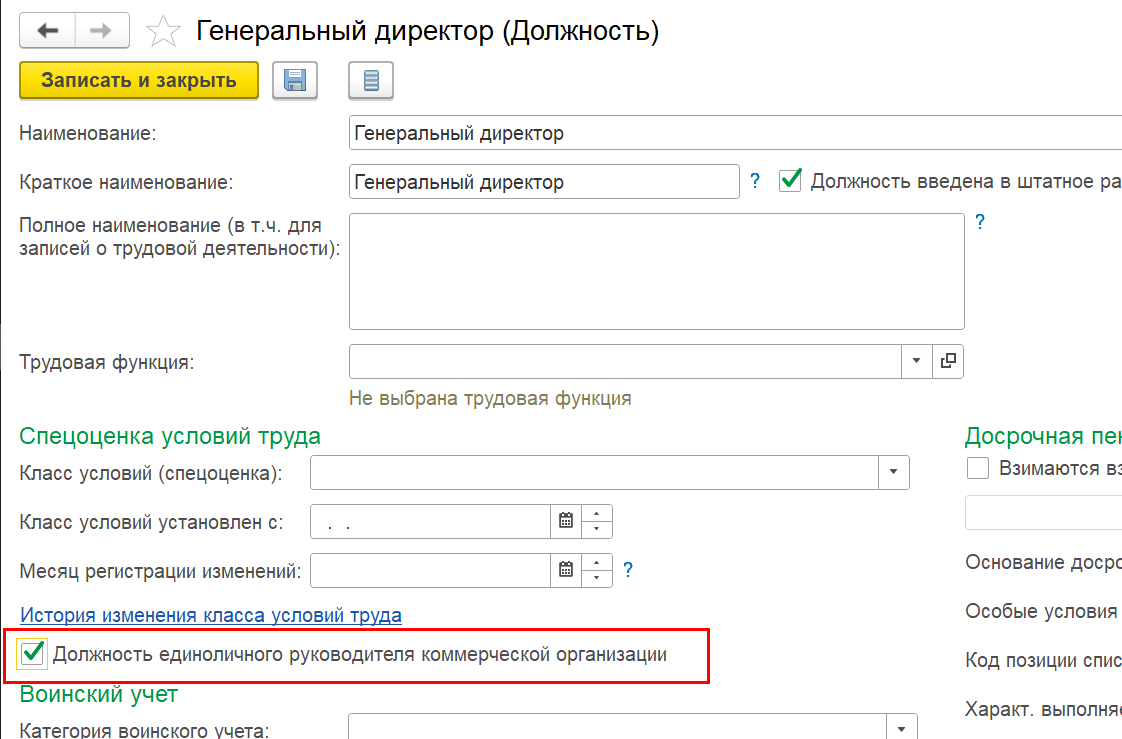Open 'История изменения класса условий труда' link

[x=211, y=615]
